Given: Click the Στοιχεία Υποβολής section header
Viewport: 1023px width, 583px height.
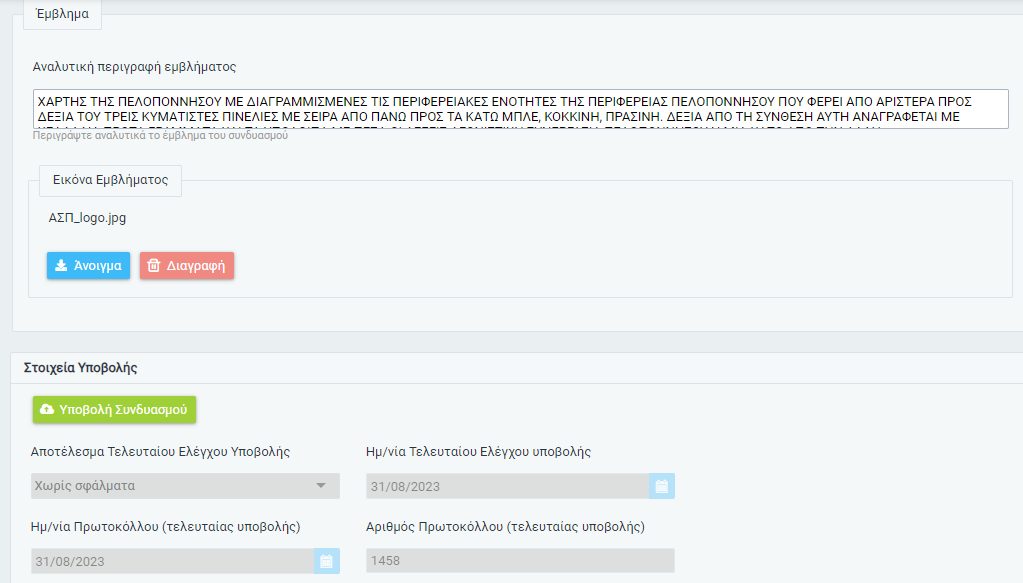Looking at the screenshot, I should pos(80,368).
